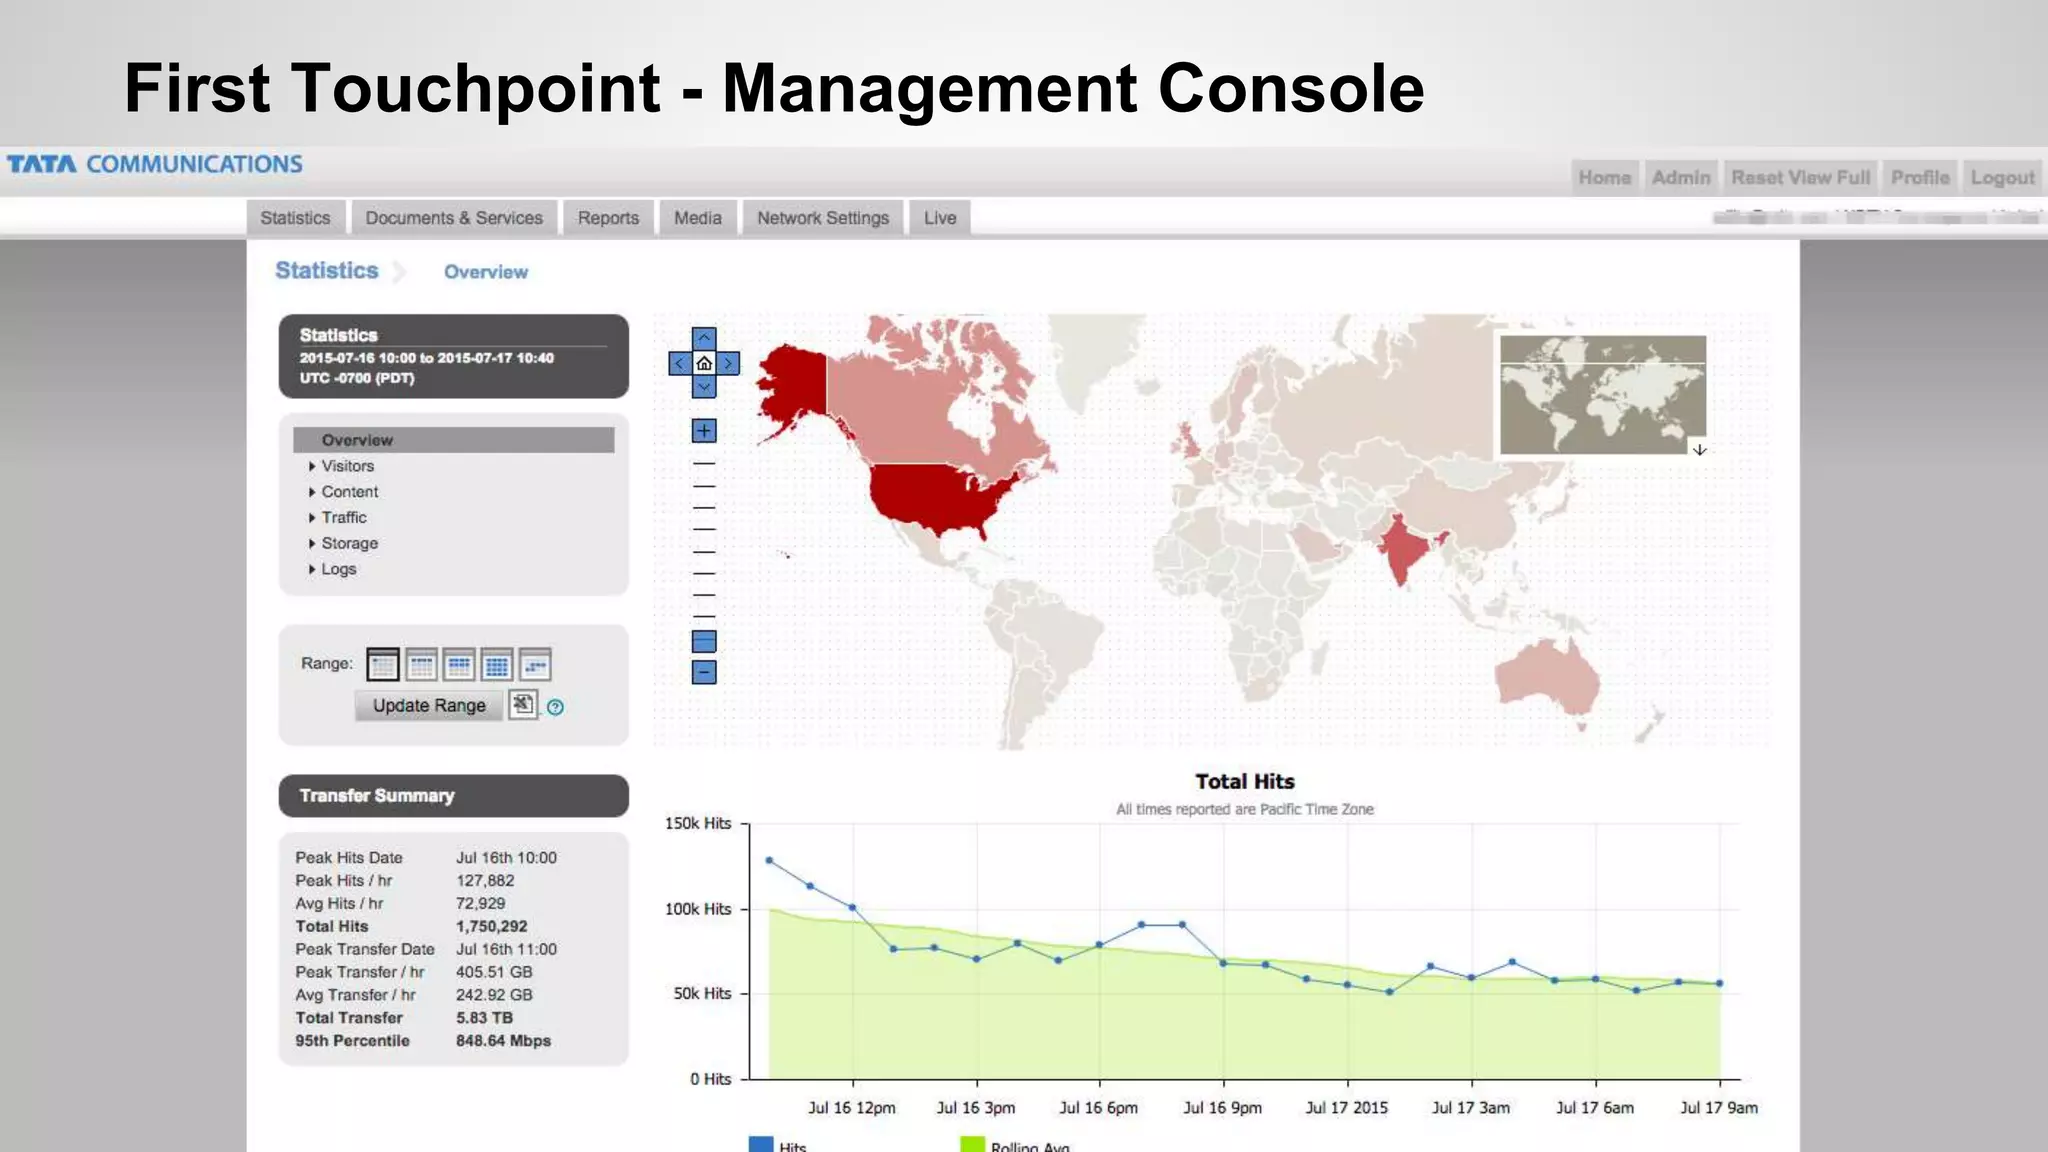This screenshot has height=1152, width=2048.
Task: Click the blue zoom slider handle
Action: tap(704, 641)
